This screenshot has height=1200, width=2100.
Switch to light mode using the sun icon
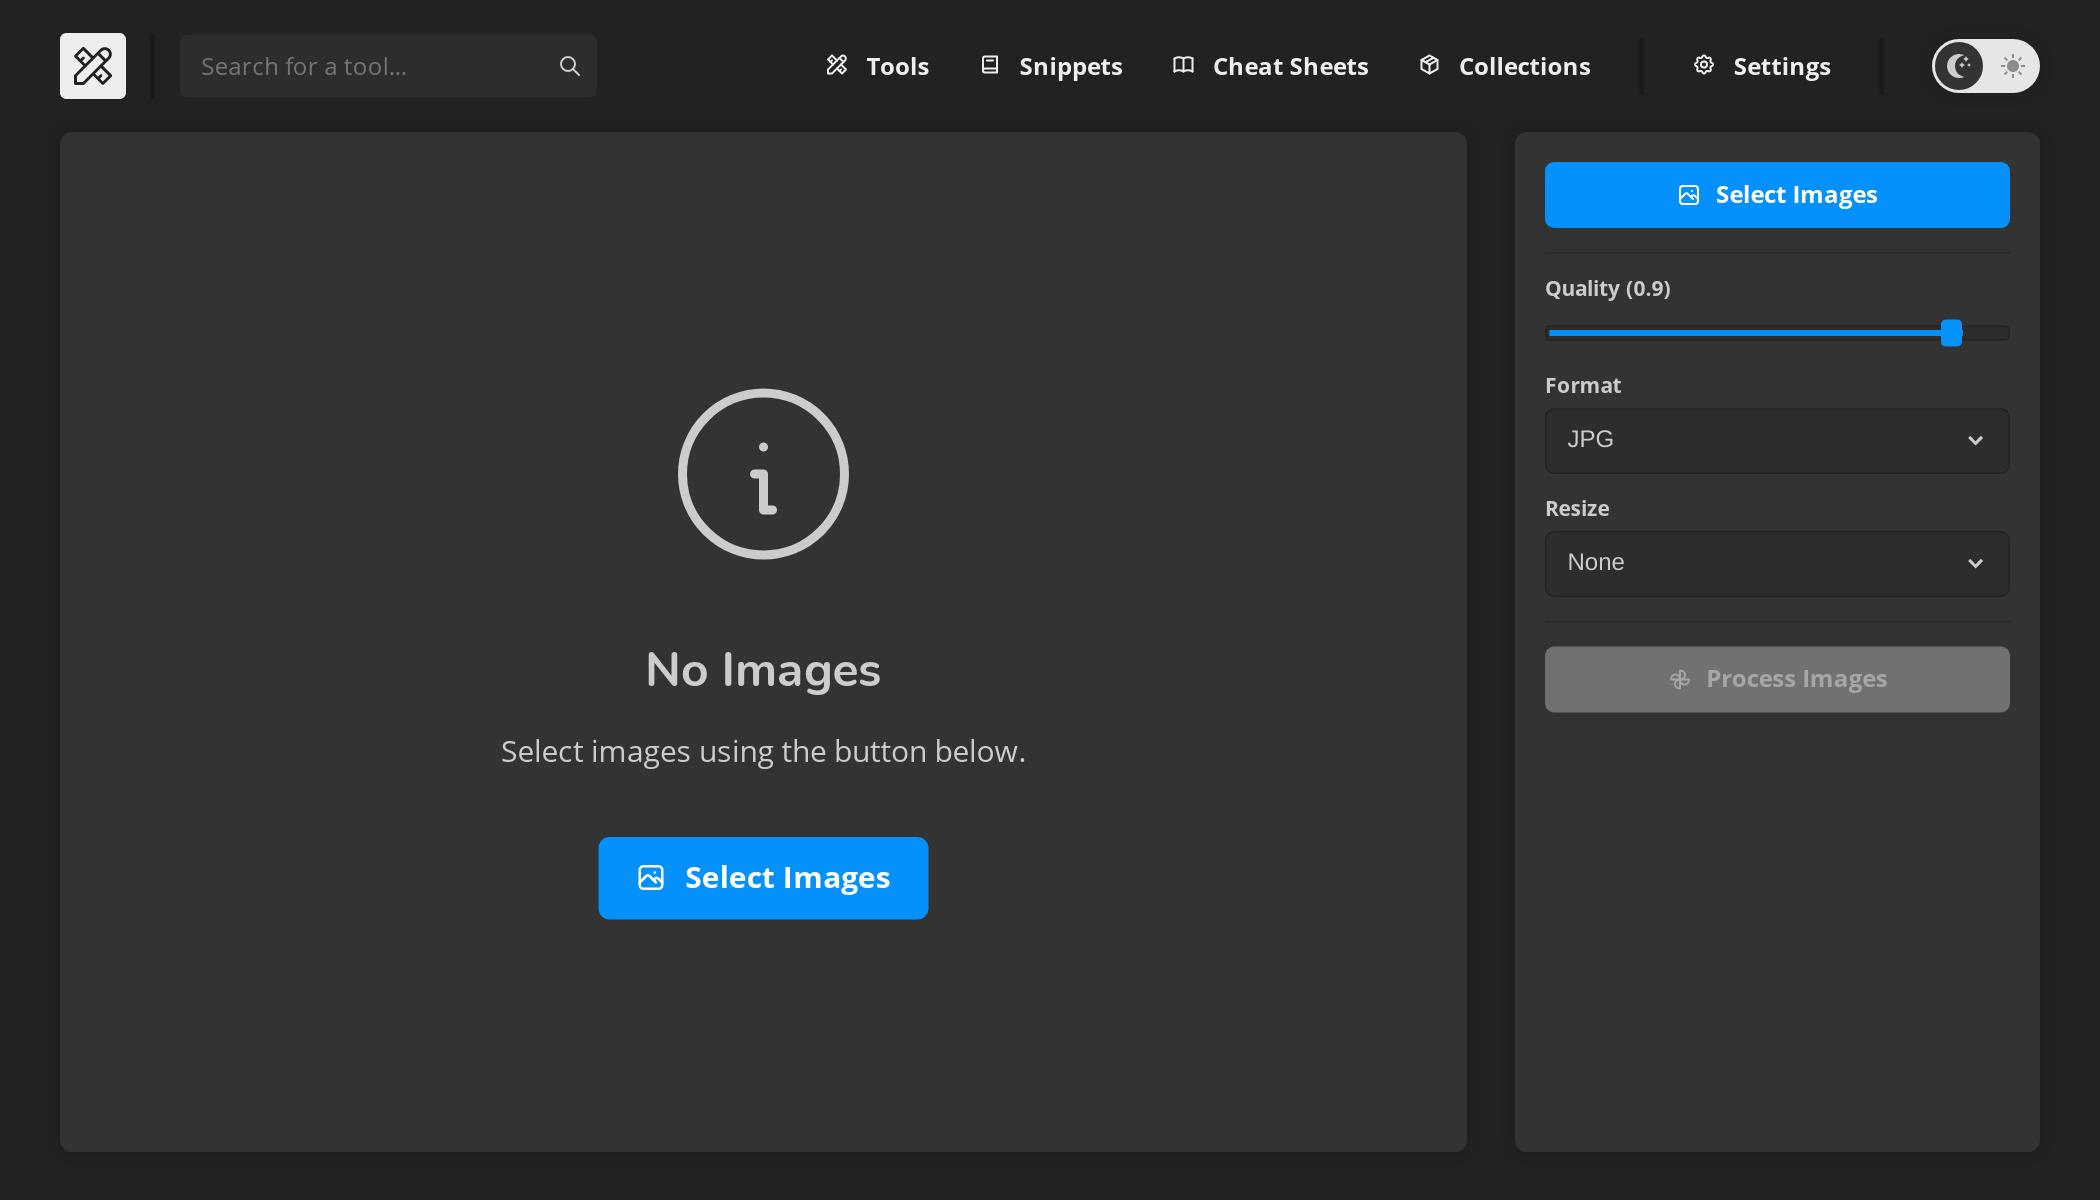2013,66
